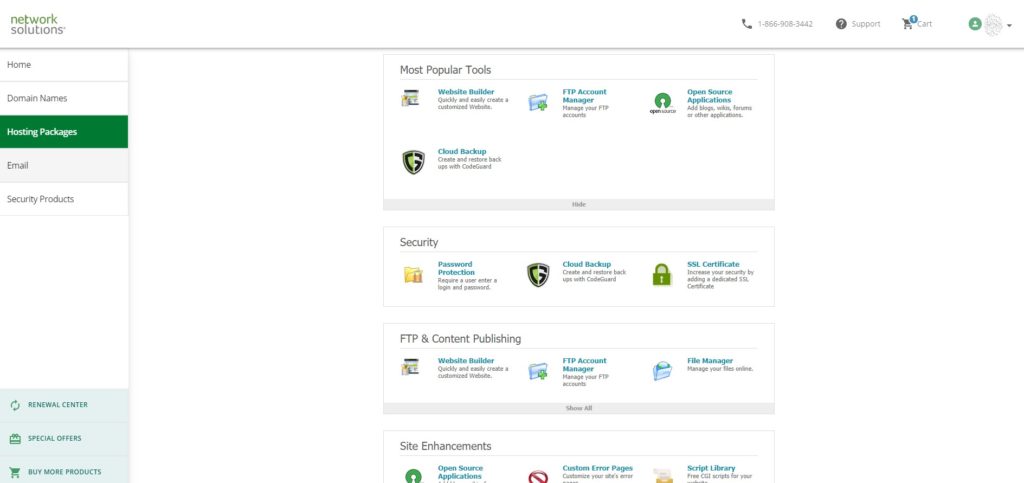
Task: Click the Password Protection folder icon
Action: (x=413, y=274)
